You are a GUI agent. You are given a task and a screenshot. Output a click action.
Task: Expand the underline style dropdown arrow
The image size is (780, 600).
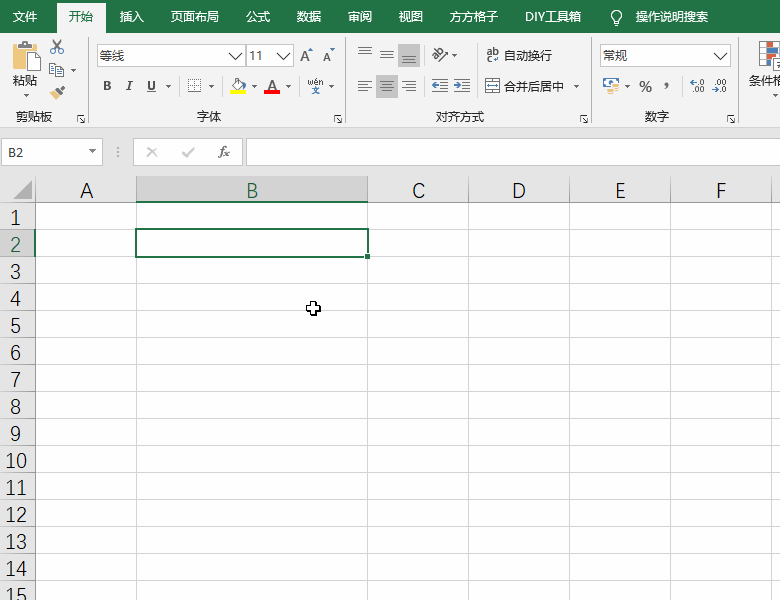coord(169,87)
